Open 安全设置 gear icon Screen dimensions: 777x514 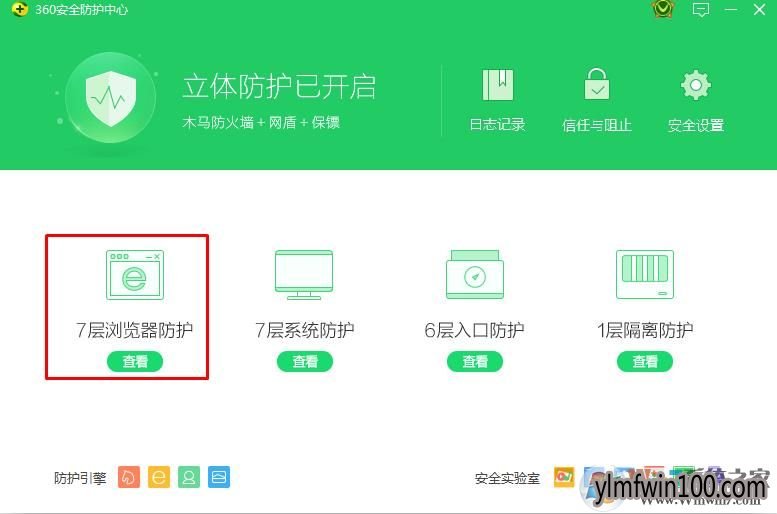696,85
